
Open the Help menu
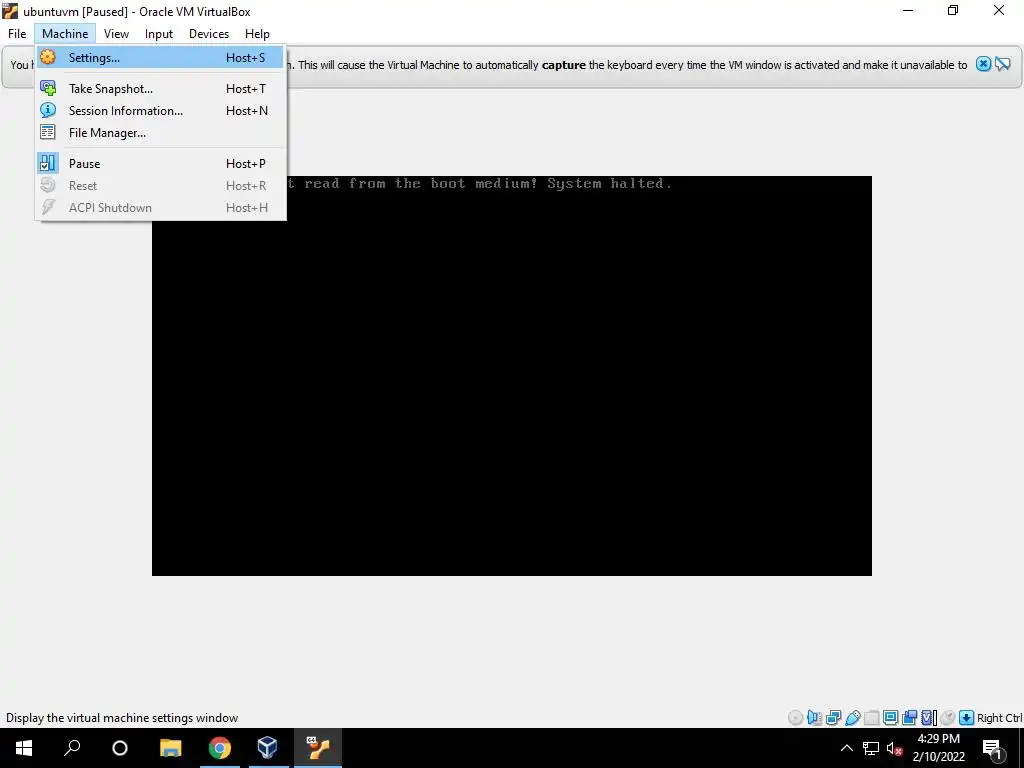pos(257,33)
